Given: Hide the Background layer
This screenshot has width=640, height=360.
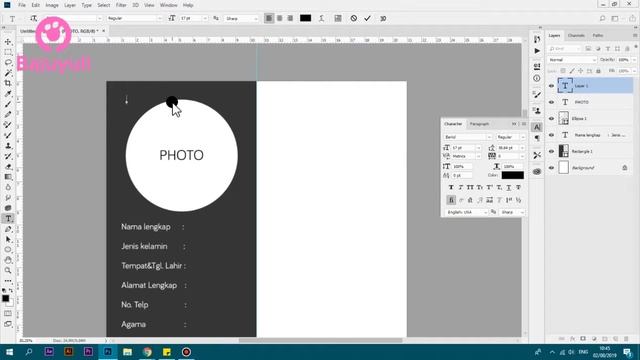Looking at the screenshot, I should [x=551, y=168].
